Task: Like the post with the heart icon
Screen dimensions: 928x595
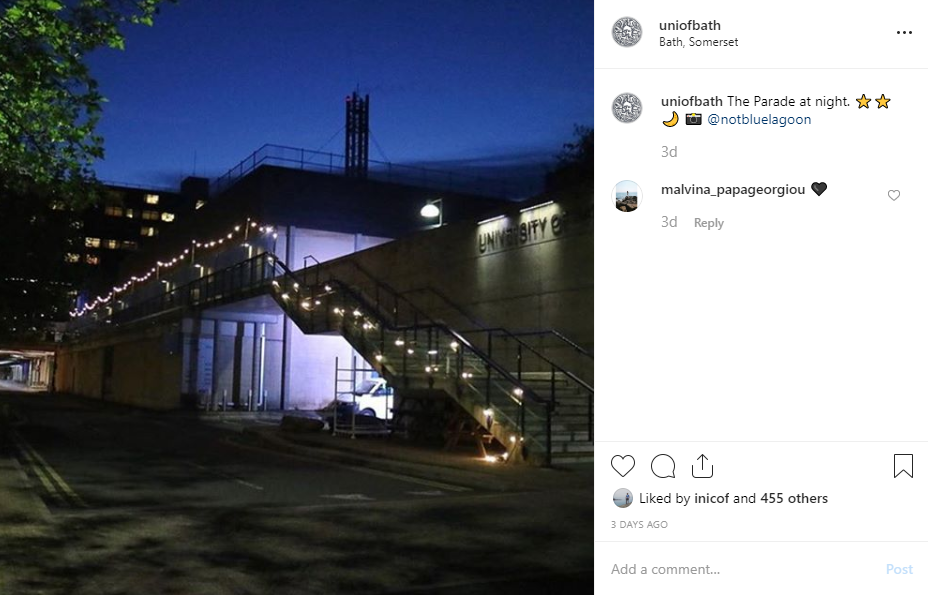Action: (x=623, y=466)
